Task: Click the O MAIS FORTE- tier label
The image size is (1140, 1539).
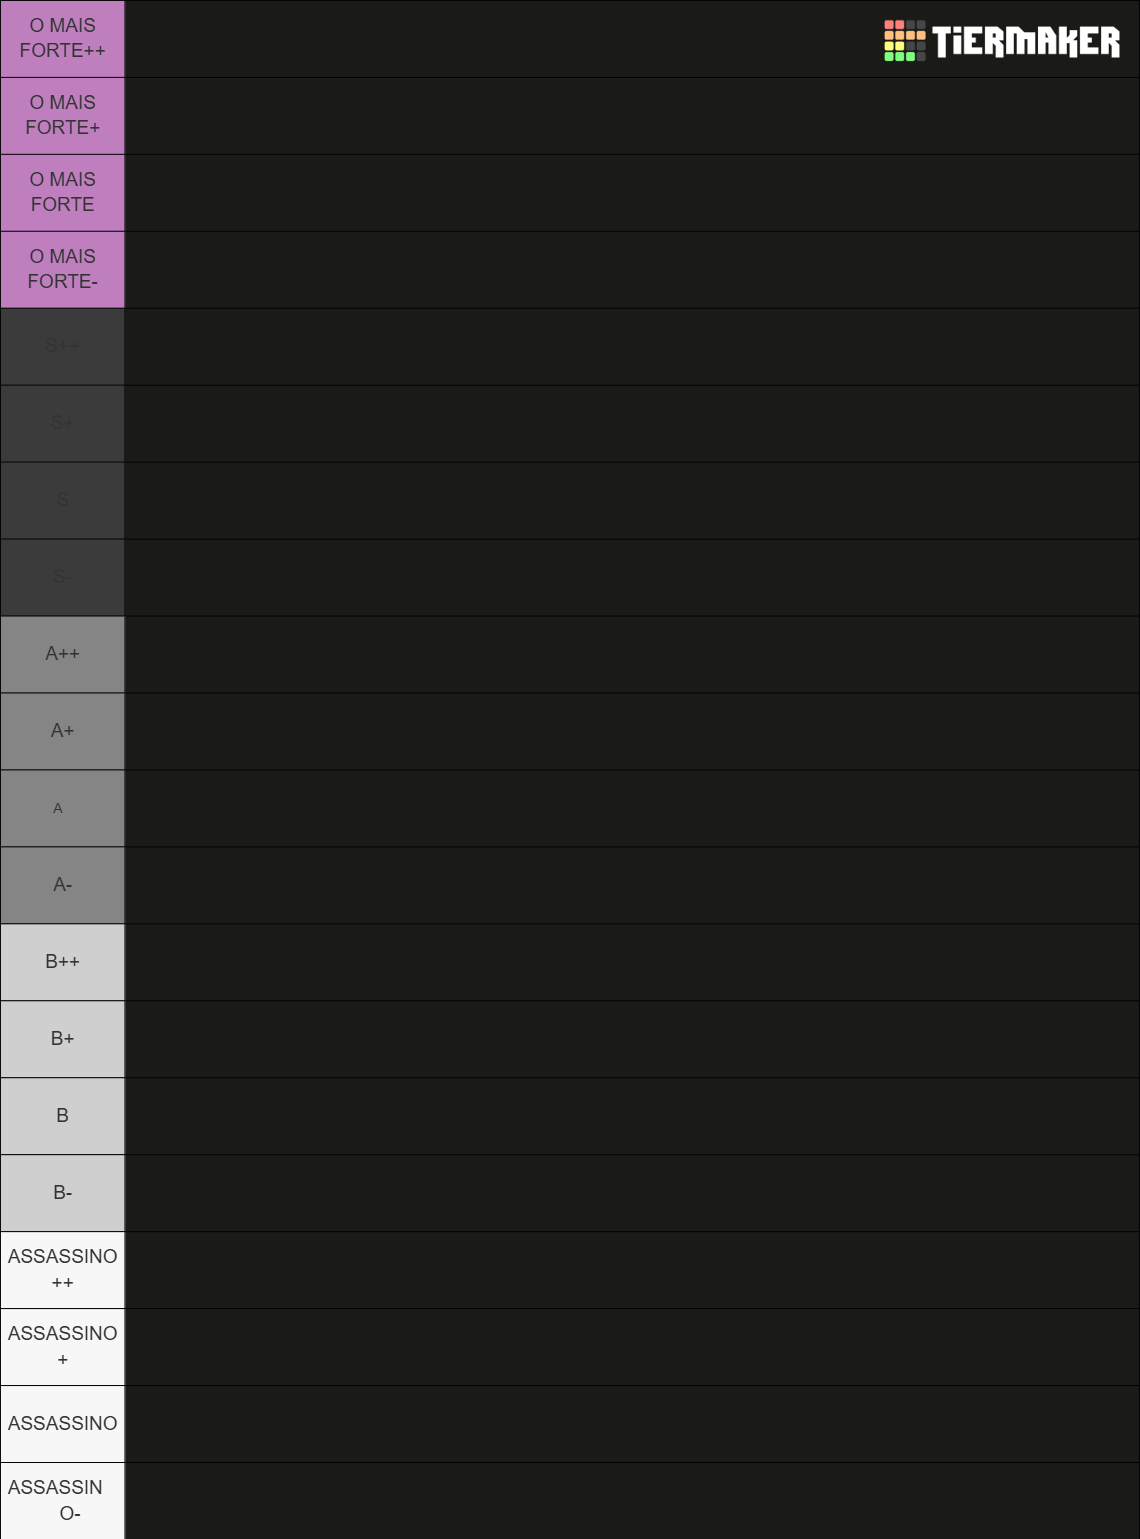Action: pyautogui.click(x=62, y=270)
